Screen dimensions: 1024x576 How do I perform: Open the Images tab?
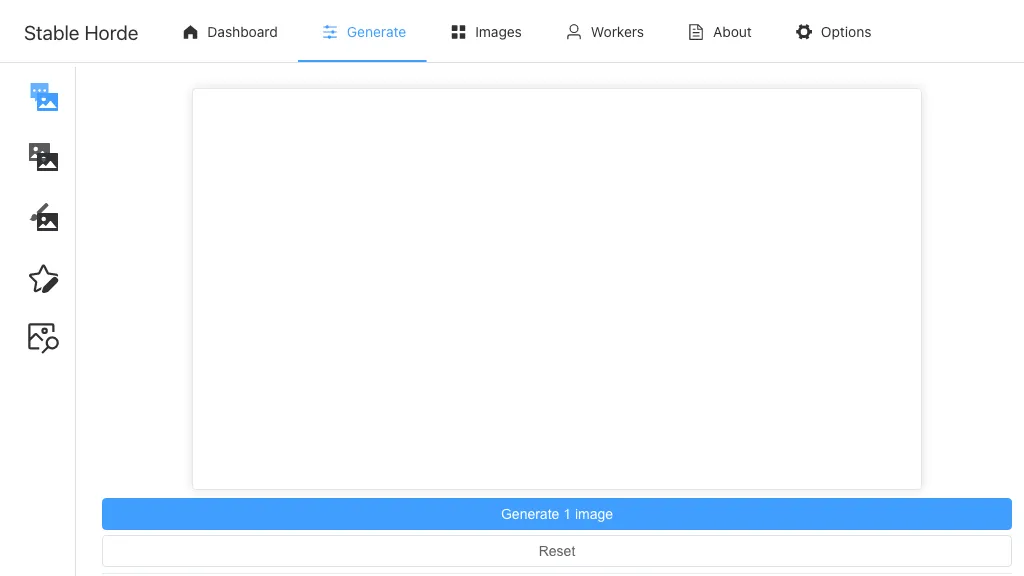pos(497,31)
